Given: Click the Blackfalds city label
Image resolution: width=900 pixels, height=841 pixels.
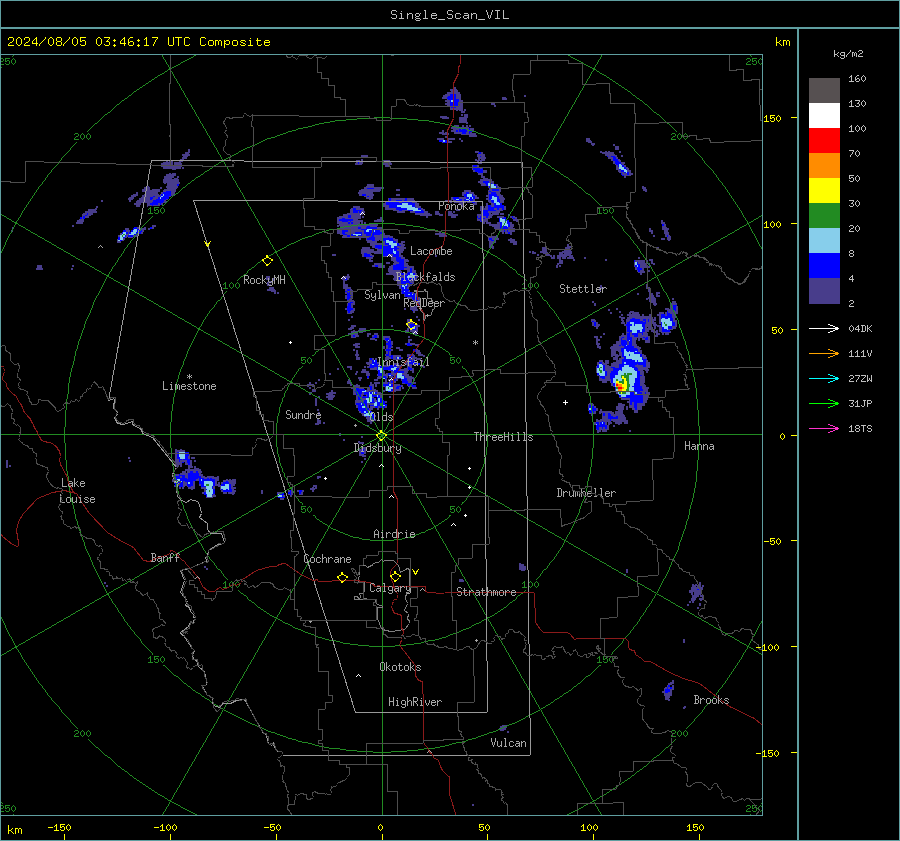Looking at the screenshot, I should 425,277.
